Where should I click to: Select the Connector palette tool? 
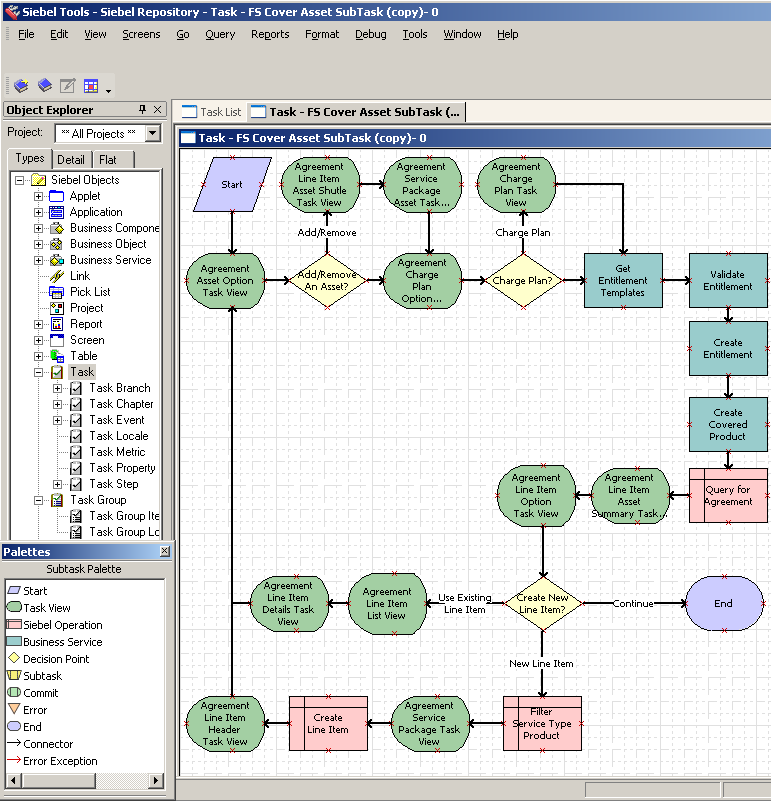pyautogui.click(x=40, y=744)
